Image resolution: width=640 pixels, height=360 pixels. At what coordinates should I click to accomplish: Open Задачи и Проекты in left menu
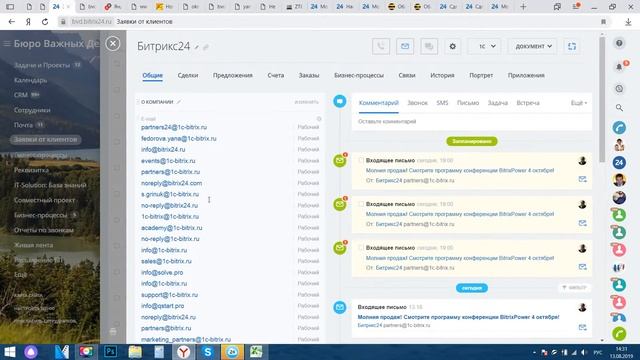pos(42,65)
